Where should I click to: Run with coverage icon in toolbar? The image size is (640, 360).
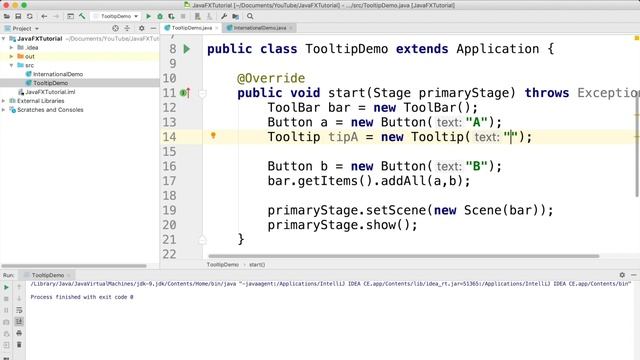point(171,16)
